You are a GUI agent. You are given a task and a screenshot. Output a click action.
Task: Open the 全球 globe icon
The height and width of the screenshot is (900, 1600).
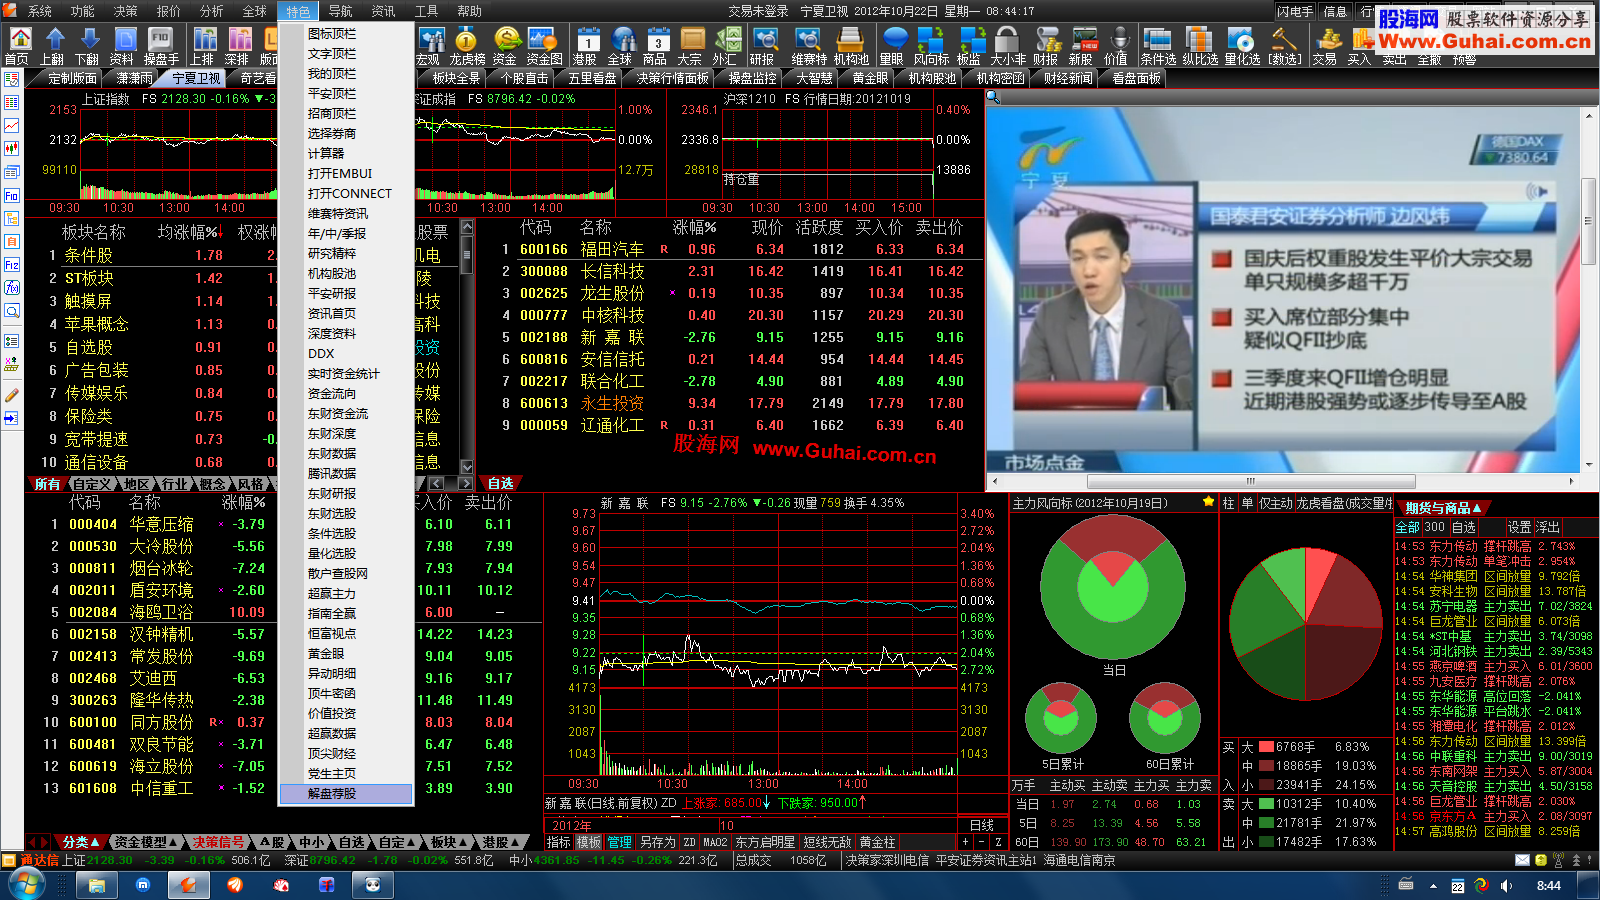(621, 46)
